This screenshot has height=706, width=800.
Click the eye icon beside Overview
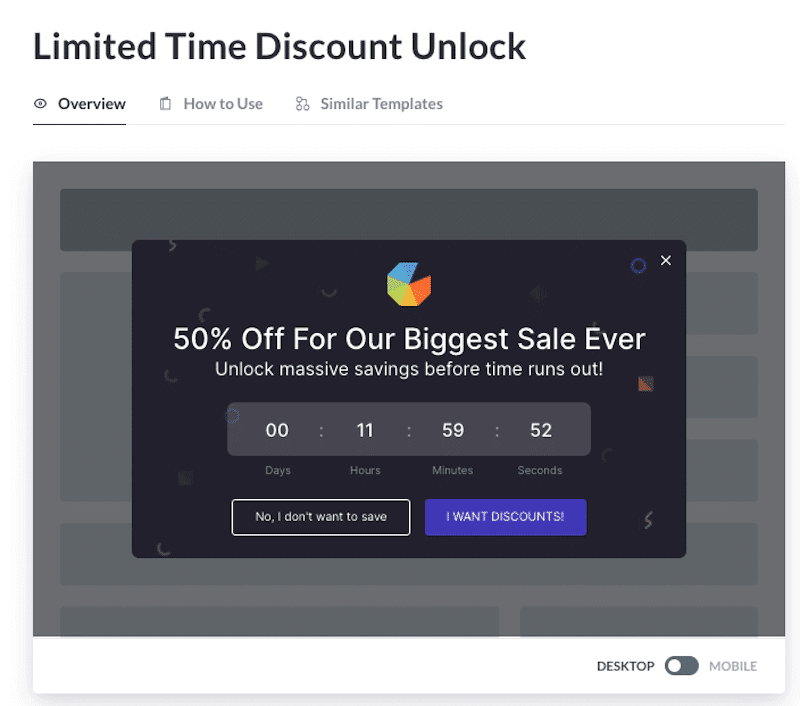(x=41, y=104)
